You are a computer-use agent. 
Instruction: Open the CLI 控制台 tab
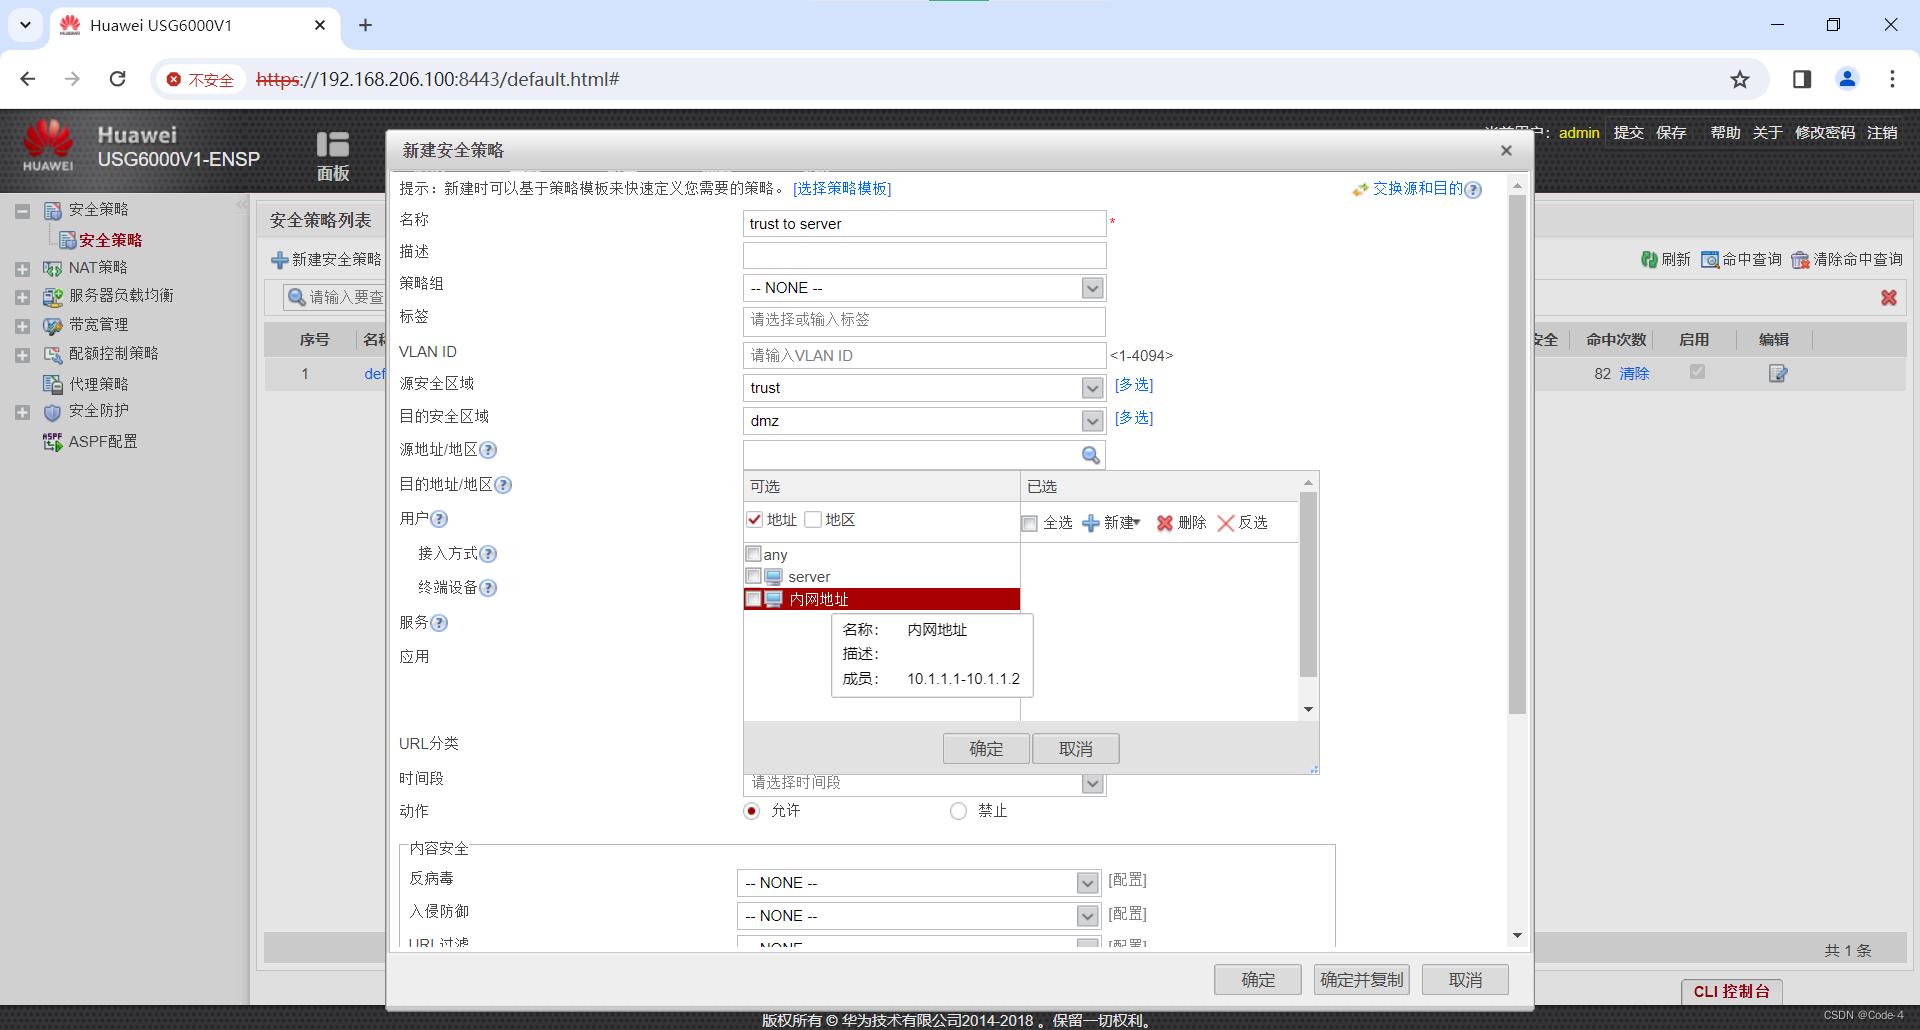point(1732,991)
